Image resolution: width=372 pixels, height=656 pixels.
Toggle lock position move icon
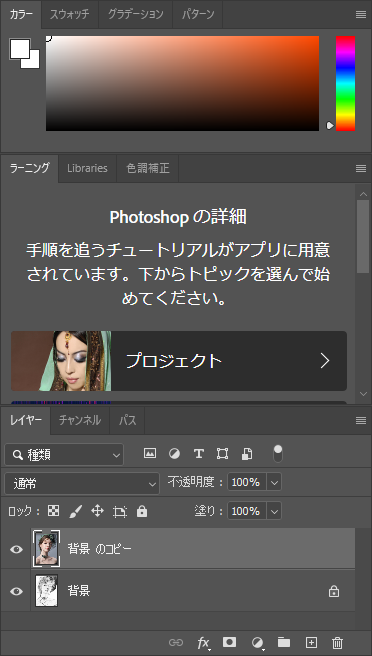pos(97,511)
